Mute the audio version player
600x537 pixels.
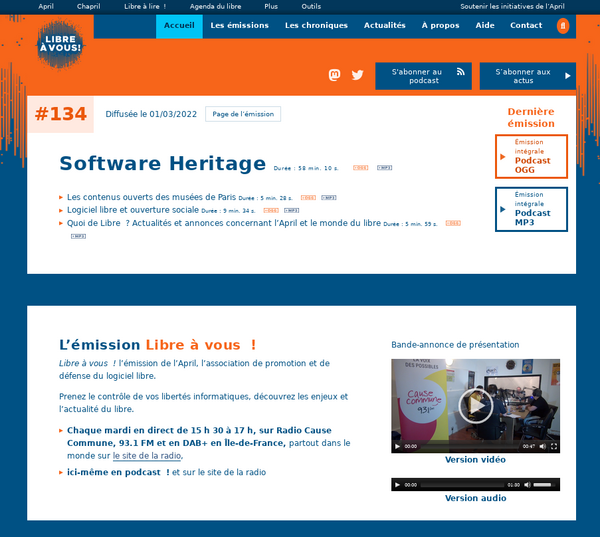[x=526, y=485]
